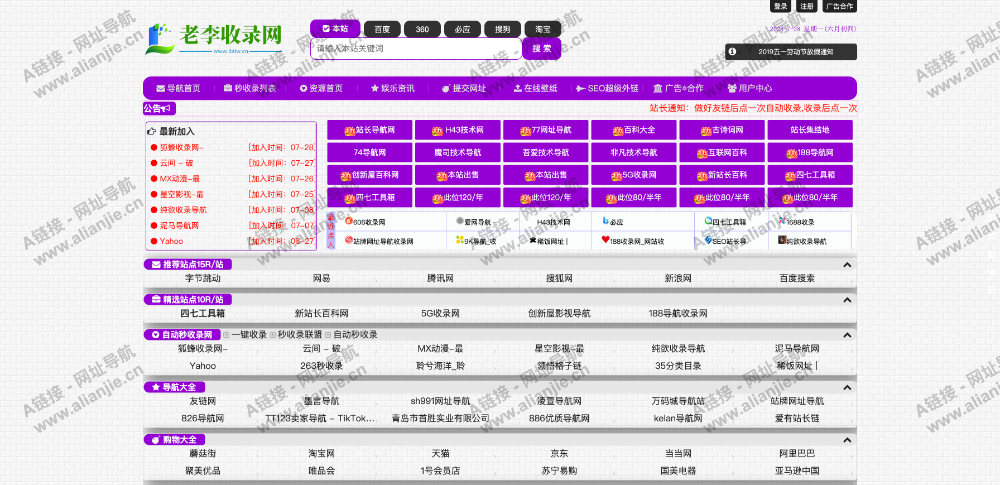Click the keyword search input field

coord(415,48)
